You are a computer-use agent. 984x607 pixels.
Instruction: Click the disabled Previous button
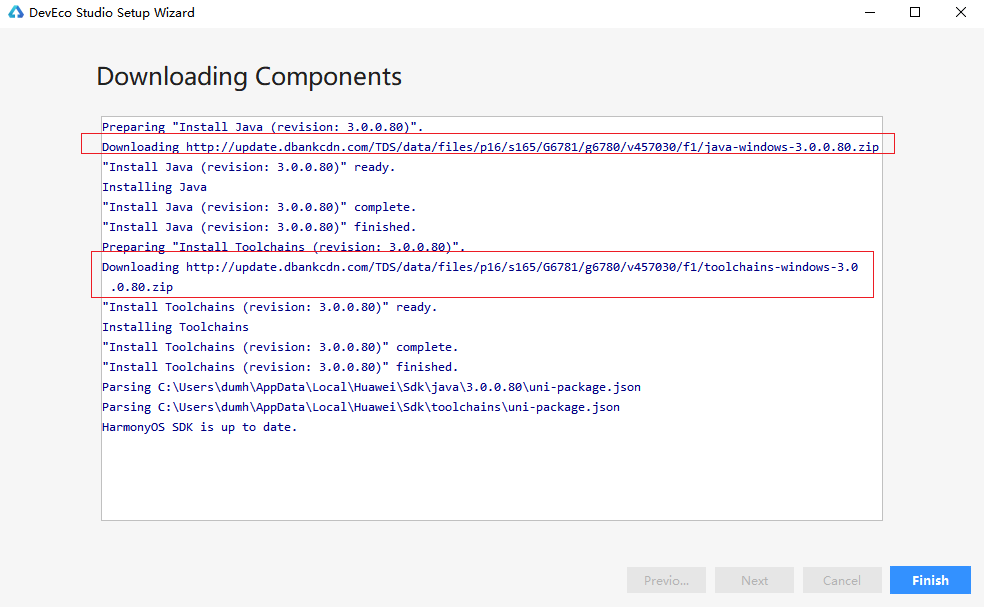[x=666, y=580]
